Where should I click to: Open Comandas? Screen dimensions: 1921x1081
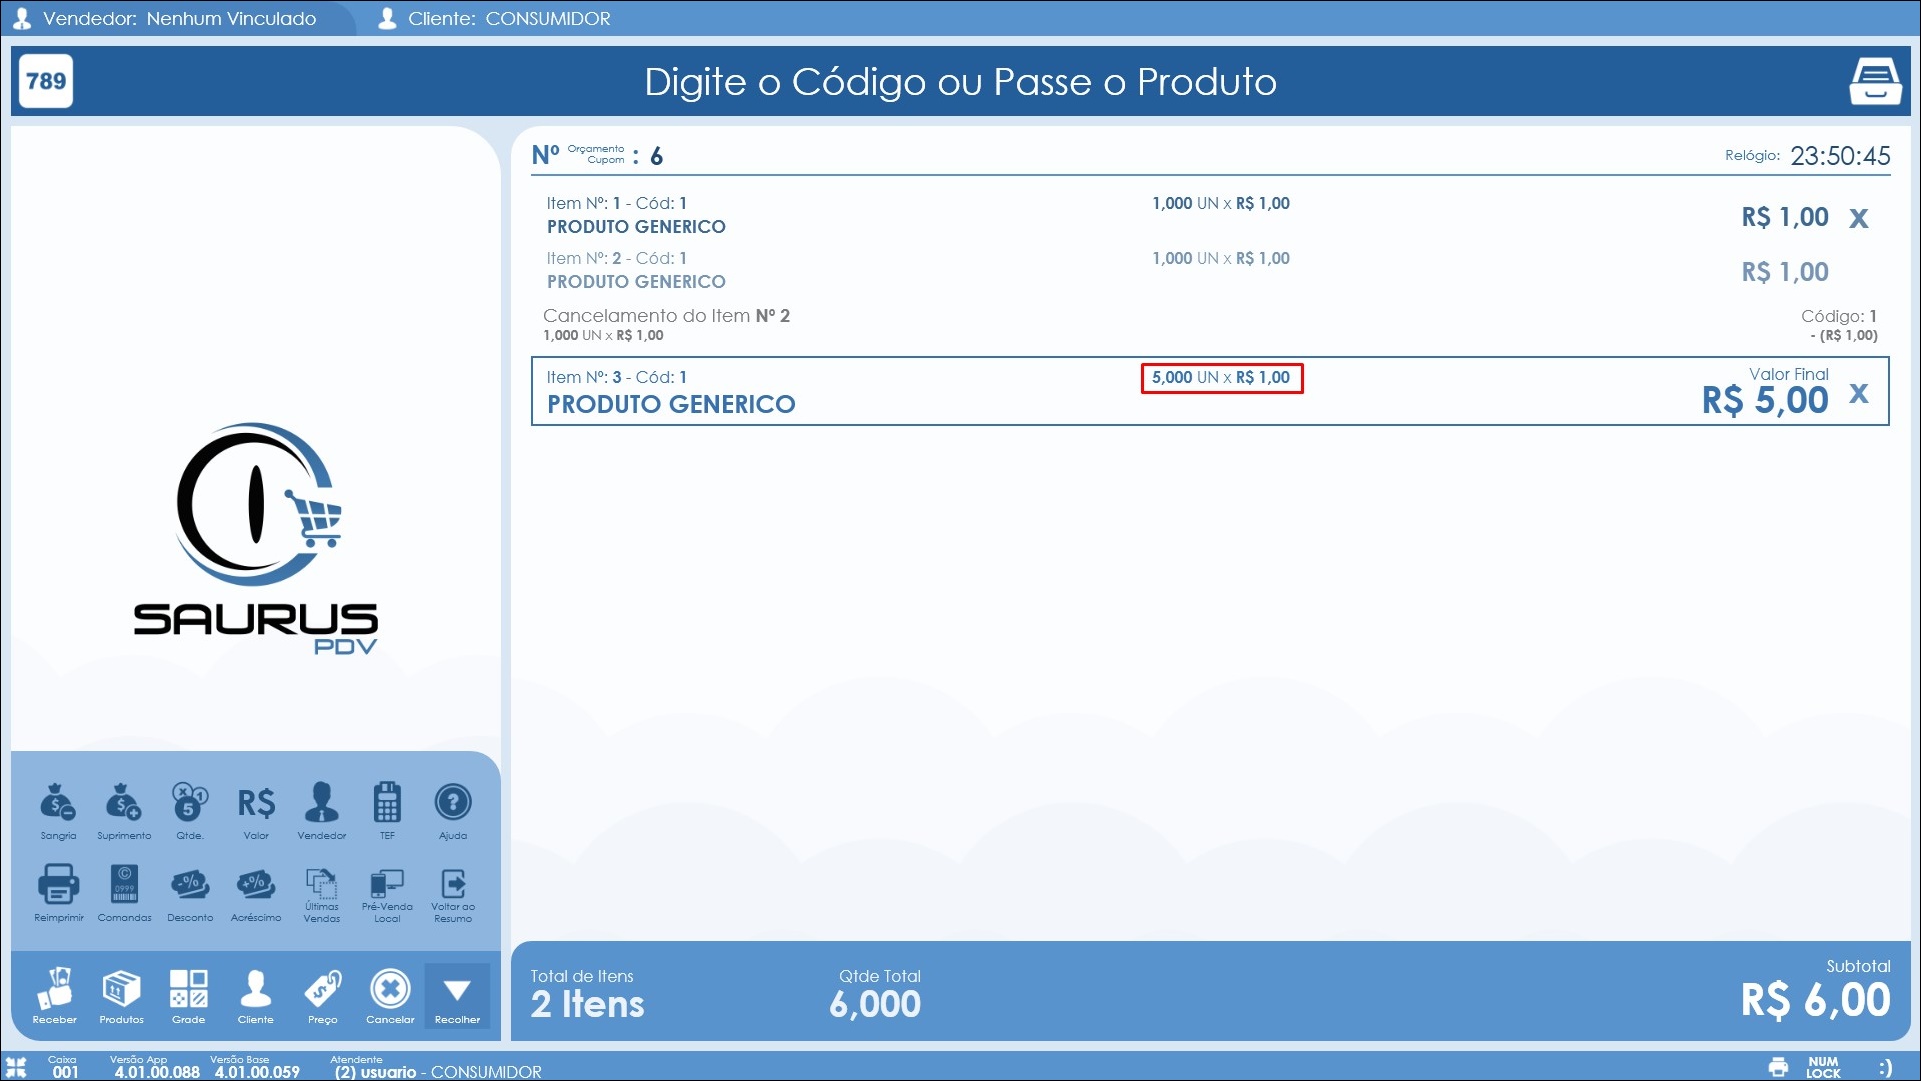point(124,893)
